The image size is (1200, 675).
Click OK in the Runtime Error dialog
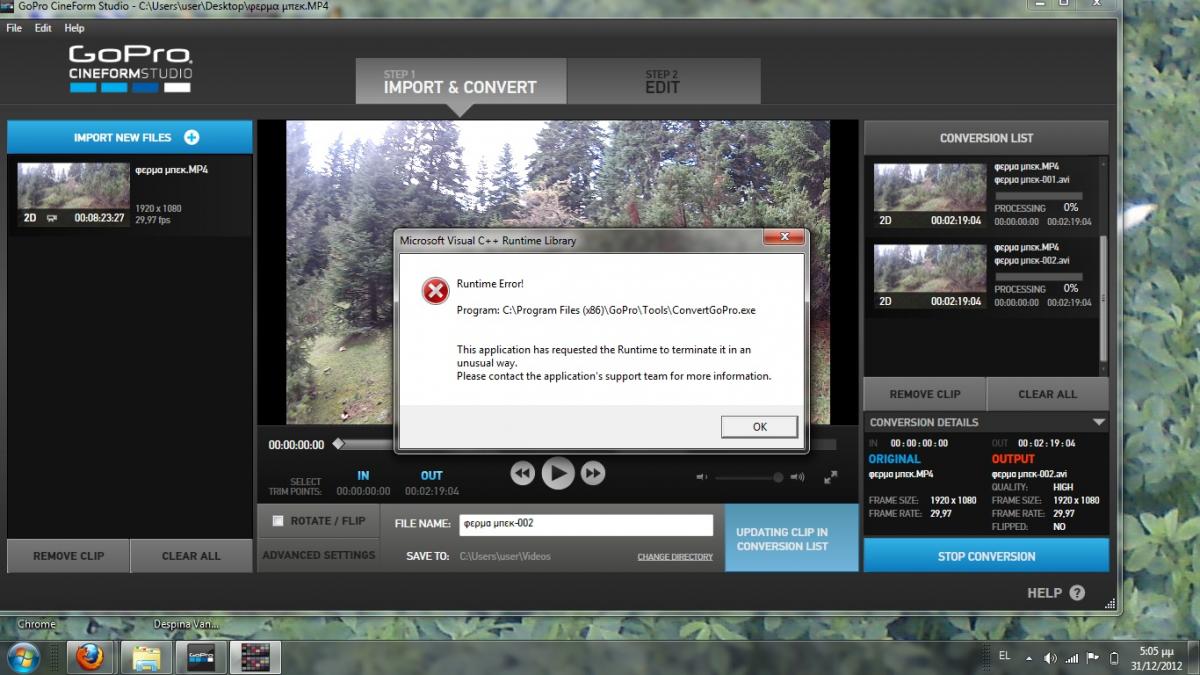(x=759, y=427)
